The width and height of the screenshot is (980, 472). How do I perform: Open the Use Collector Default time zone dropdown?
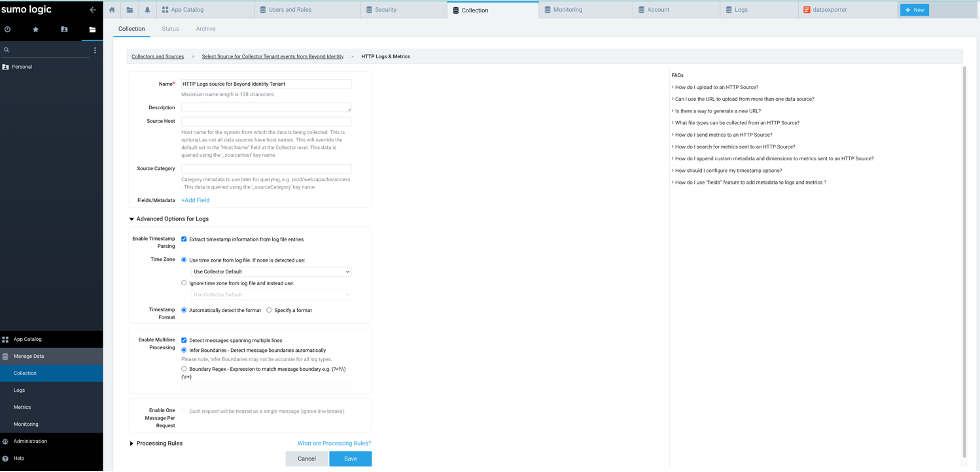point(270,271)
